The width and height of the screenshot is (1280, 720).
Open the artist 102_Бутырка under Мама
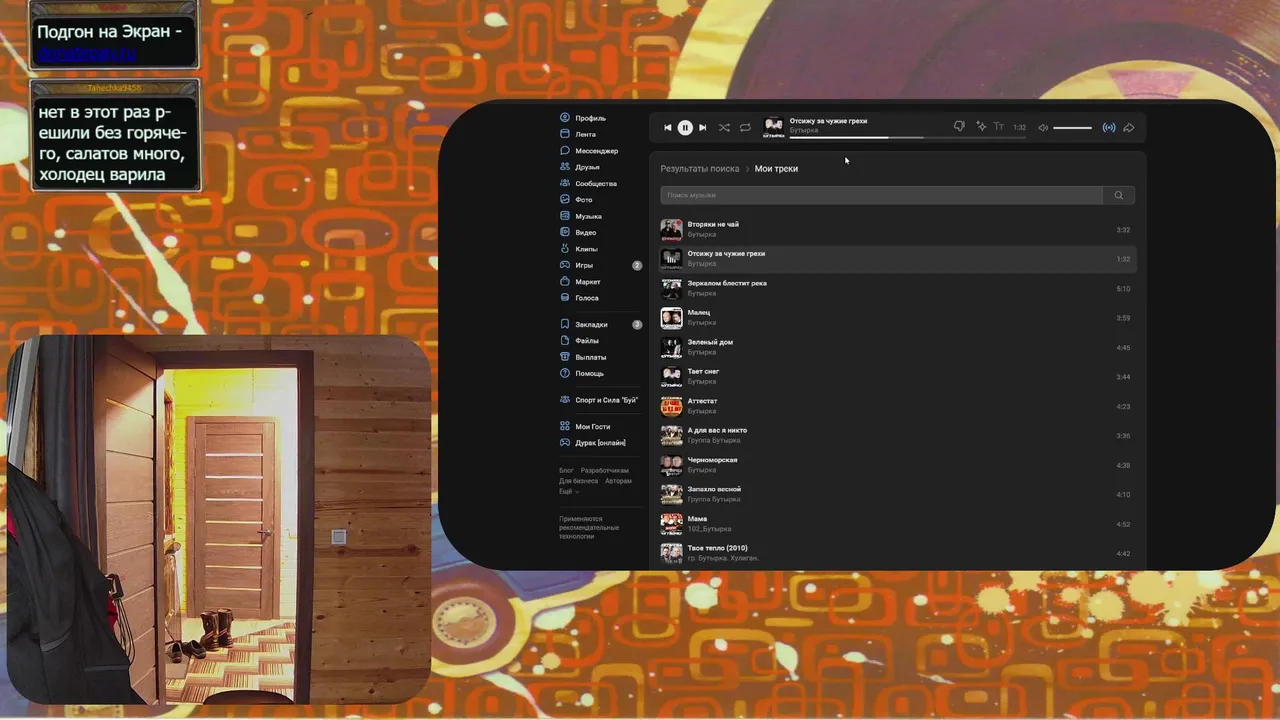709,529
